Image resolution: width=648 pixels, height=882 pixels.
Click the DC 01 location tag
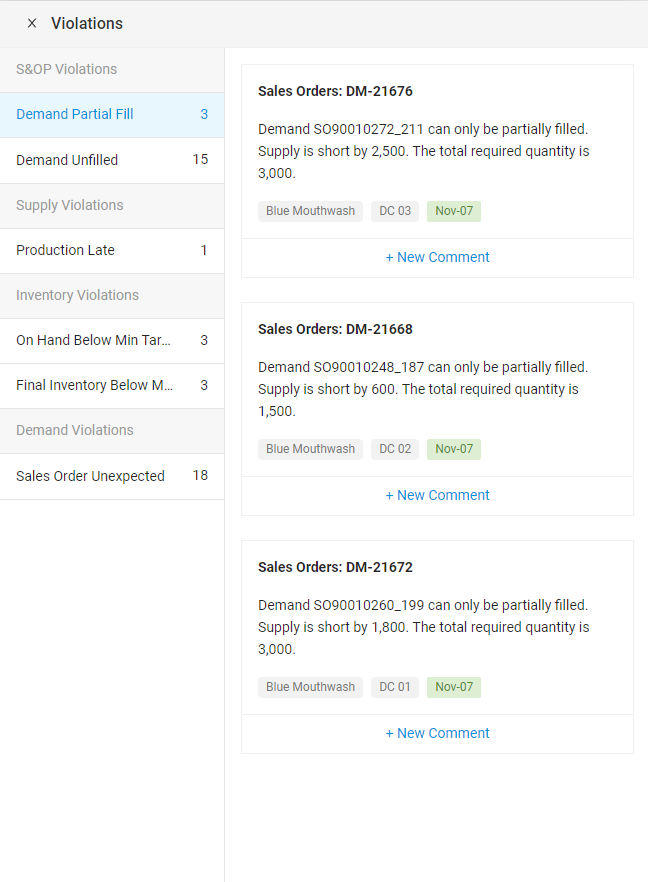click(395, 687)
